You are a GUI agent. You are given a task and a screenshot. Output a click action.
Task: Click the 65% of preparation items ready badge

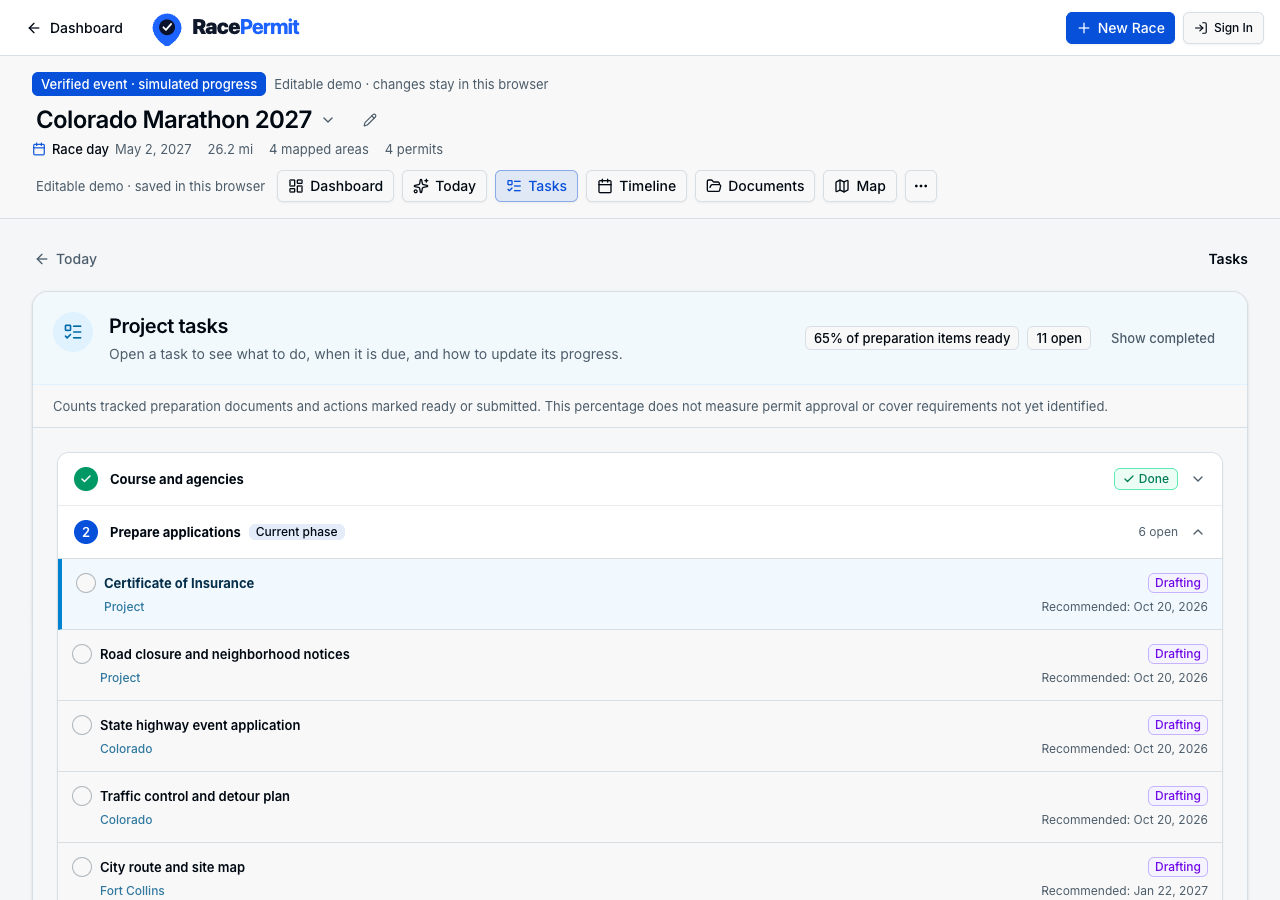(x=912, y=338)
